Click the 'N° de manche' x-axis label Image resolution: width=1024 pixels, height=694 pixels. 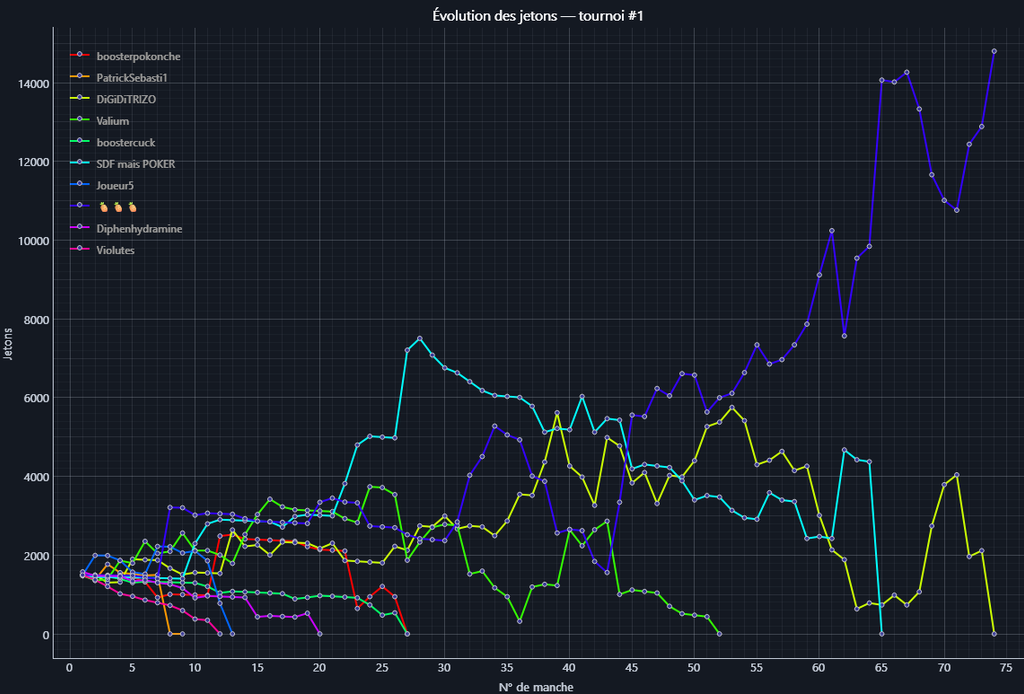(x=536, y=686)
